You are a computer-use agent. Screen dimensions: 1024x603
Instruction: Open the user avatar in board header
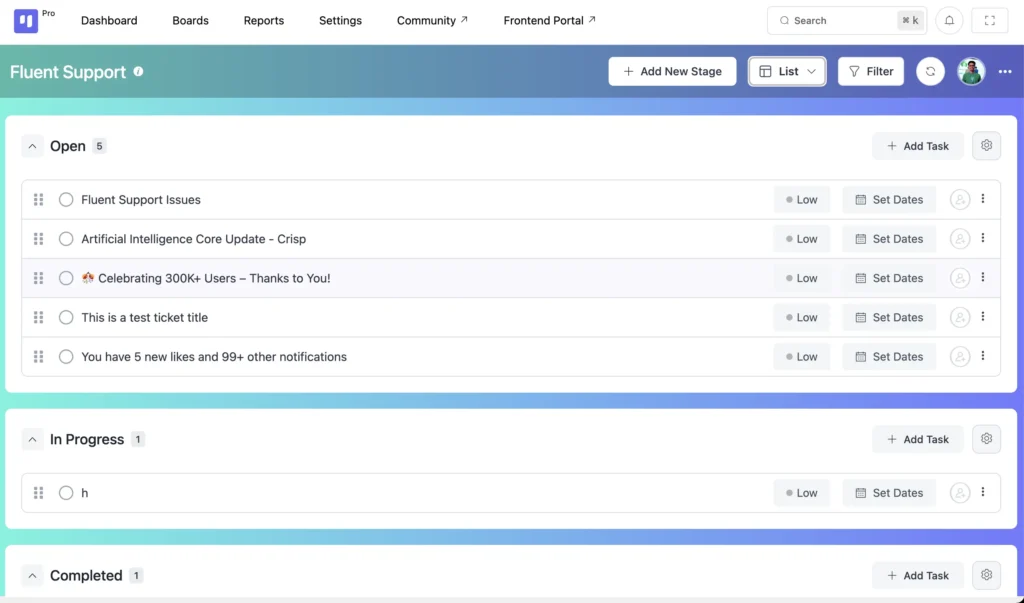coord(971,71)
